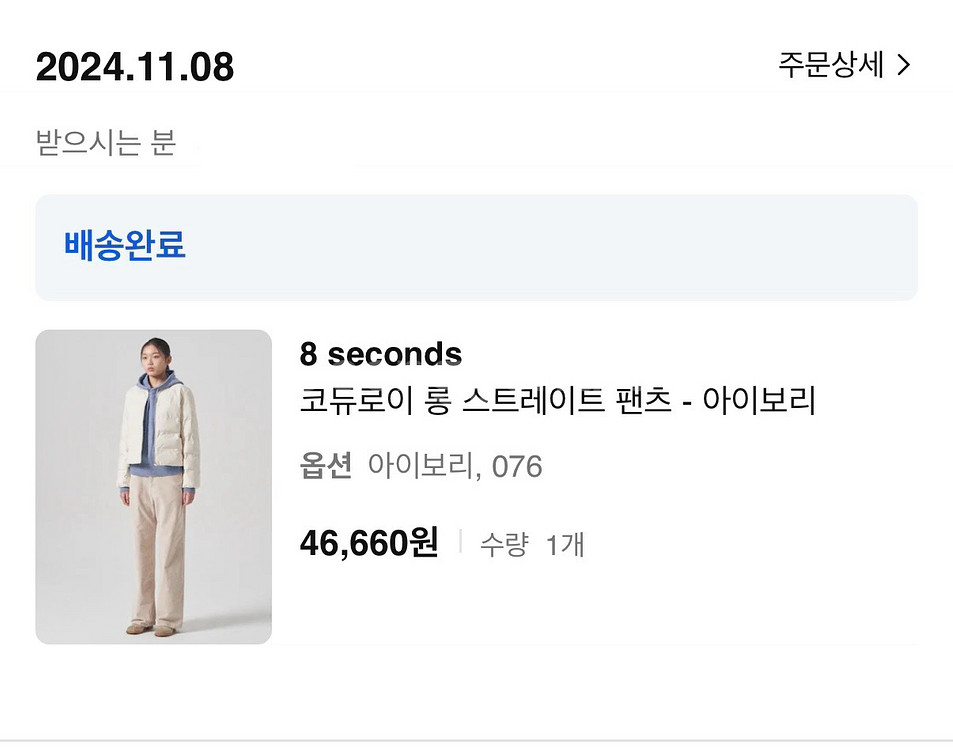The image size is (953, 750).
Task: Click the price 46,660원
Action: coord(369,543)
